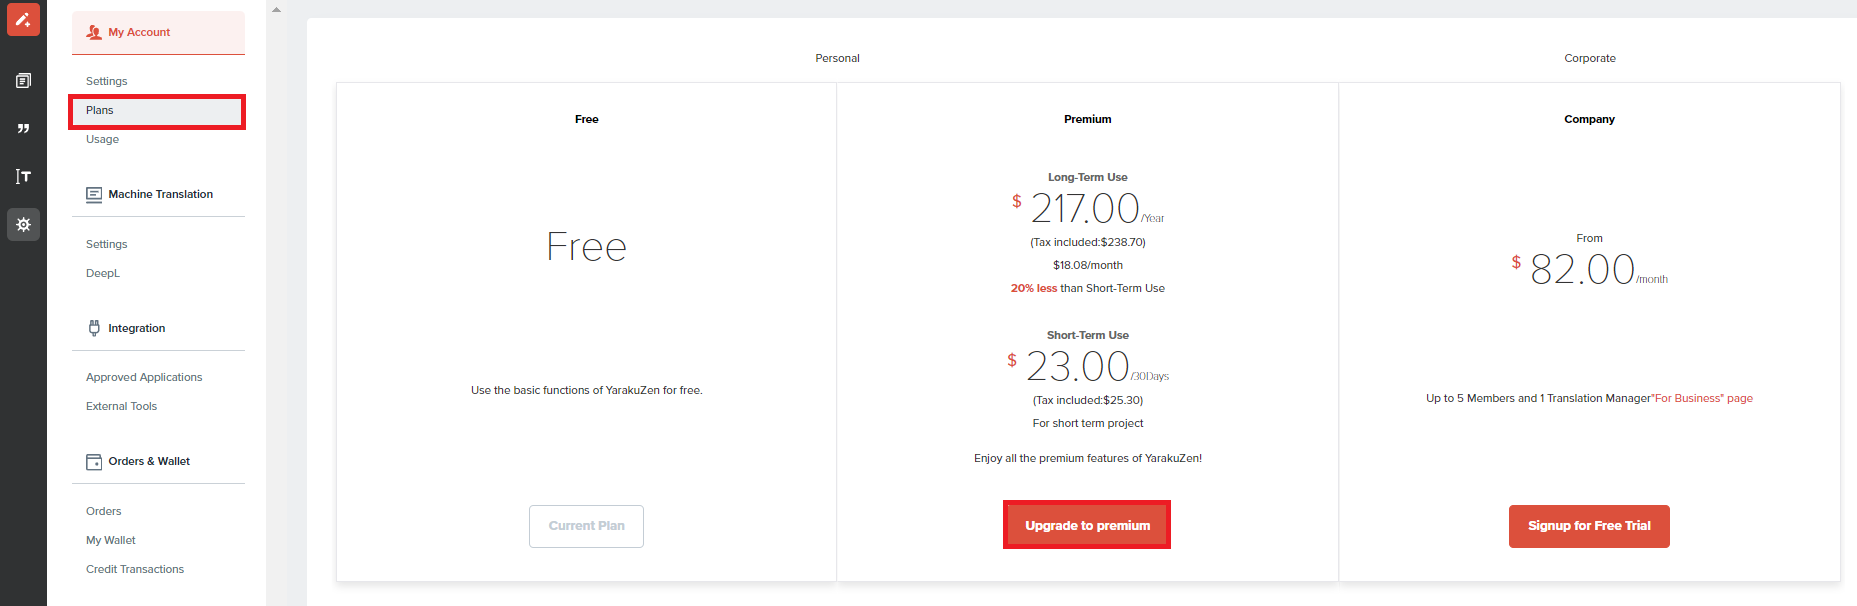Click the My Account user icon
This screenshot has width=1857, height=606.
pos(94,32)
